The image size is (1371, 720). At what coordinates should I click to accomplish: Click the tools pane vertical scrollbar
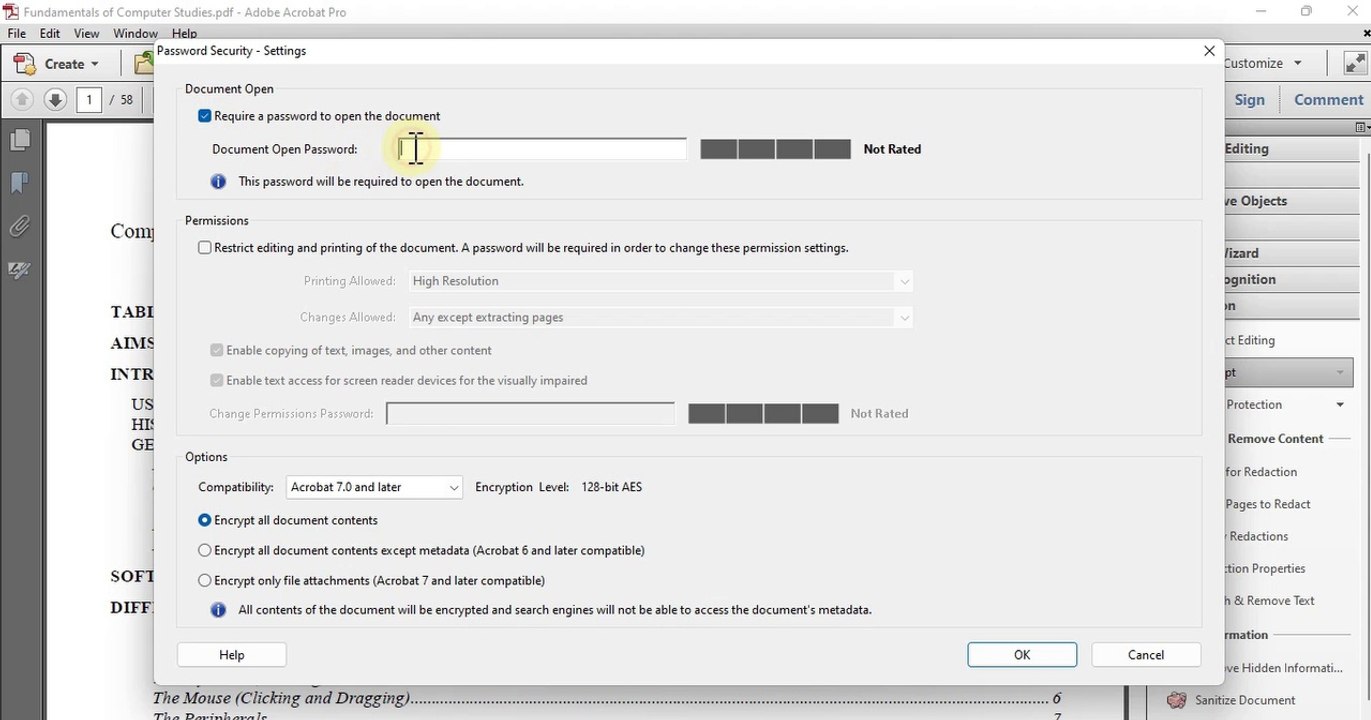click(1364, 420)
